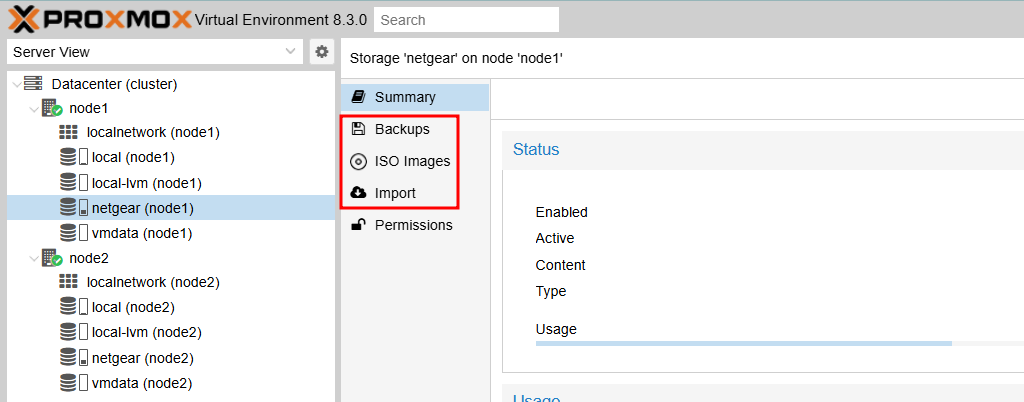The width and height of the screenshot is (1024, 402).
Task: Collapse the node1 tree branch
Action: (x=33, y=108)
